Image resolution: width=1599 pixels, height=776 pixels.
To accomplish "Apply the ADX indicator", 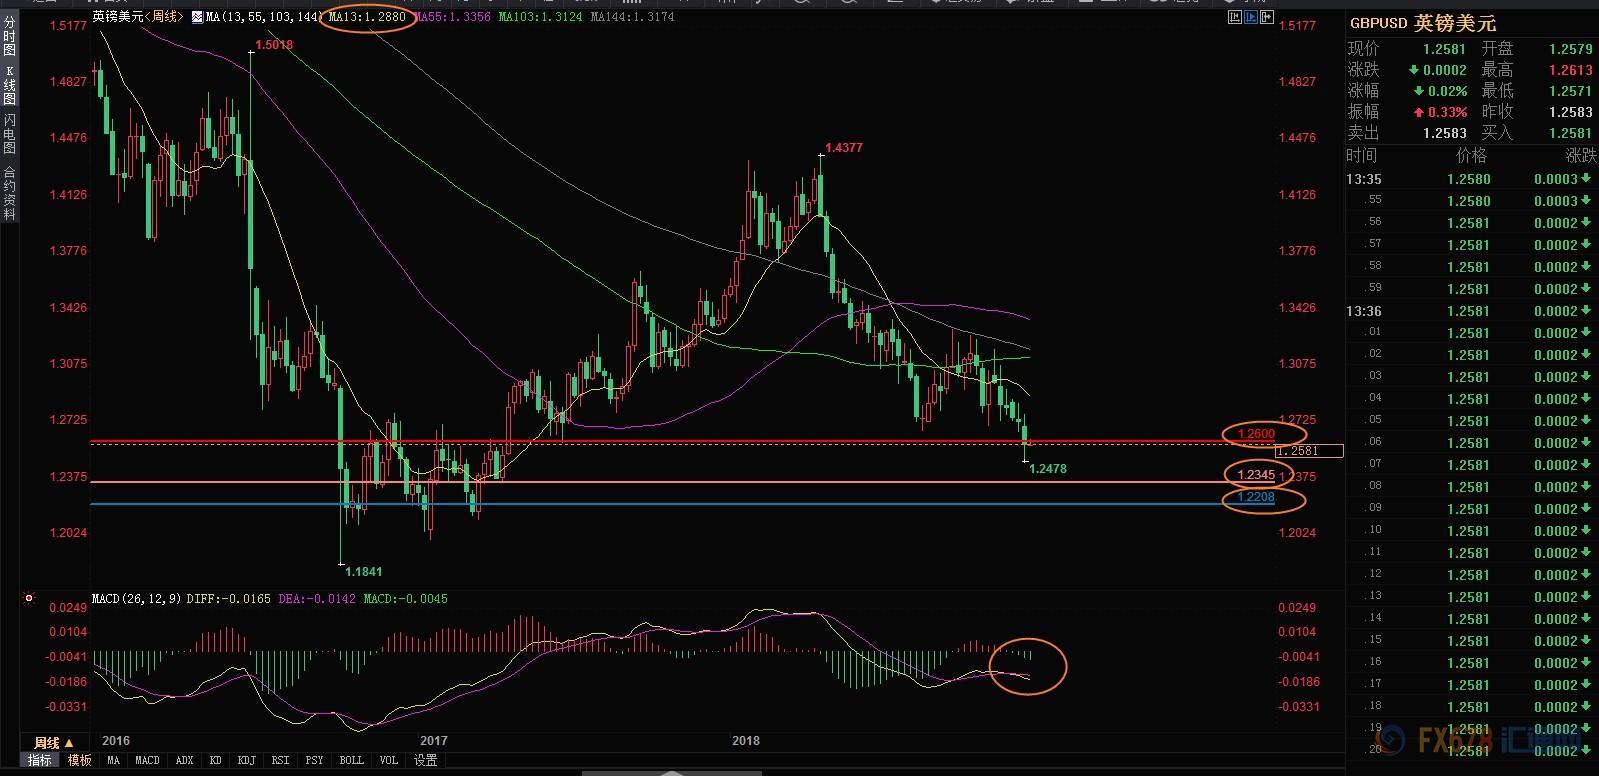I will click(184, 760).
